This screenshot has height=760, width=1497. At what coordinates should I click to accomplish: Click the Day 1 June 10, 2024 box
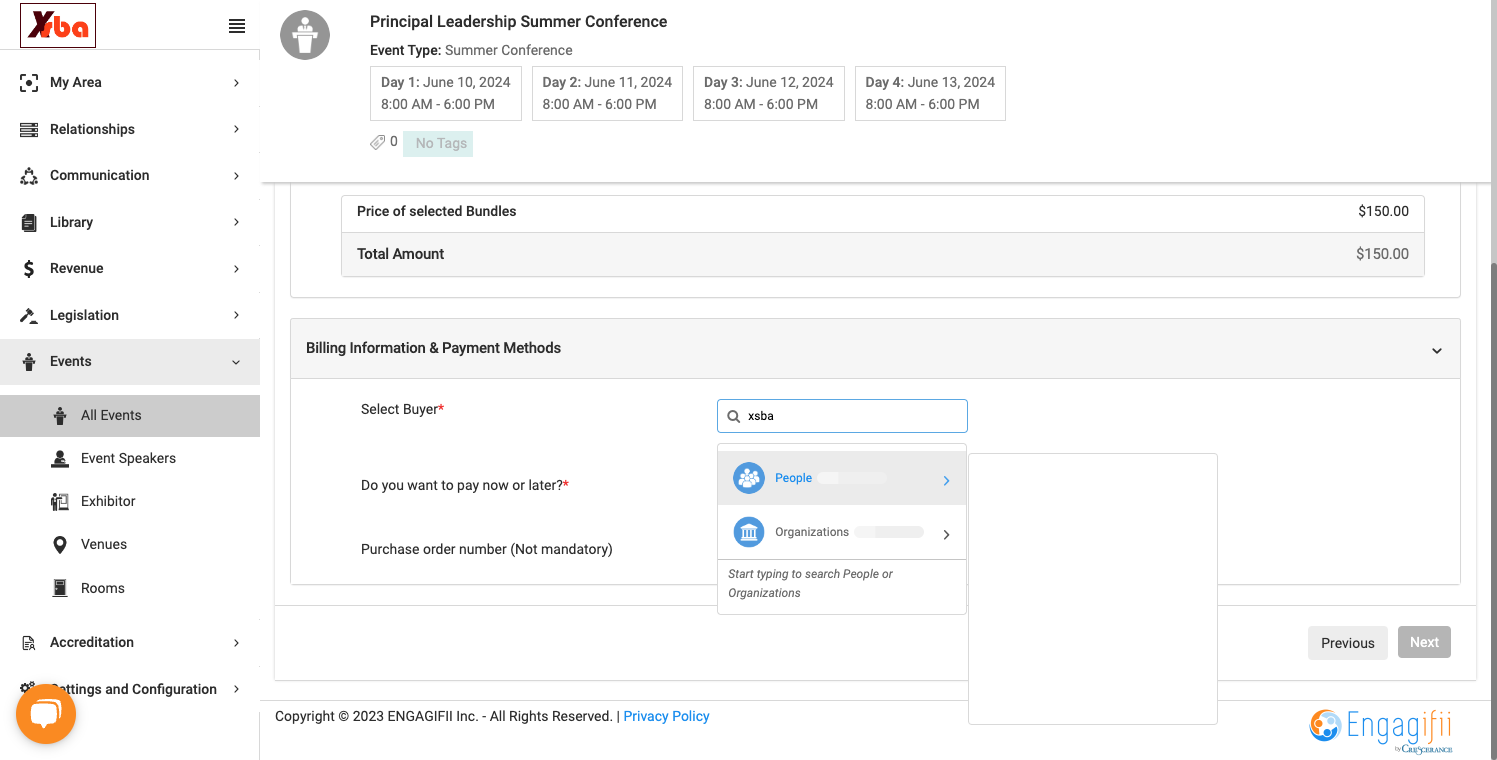tap(446, 94)
